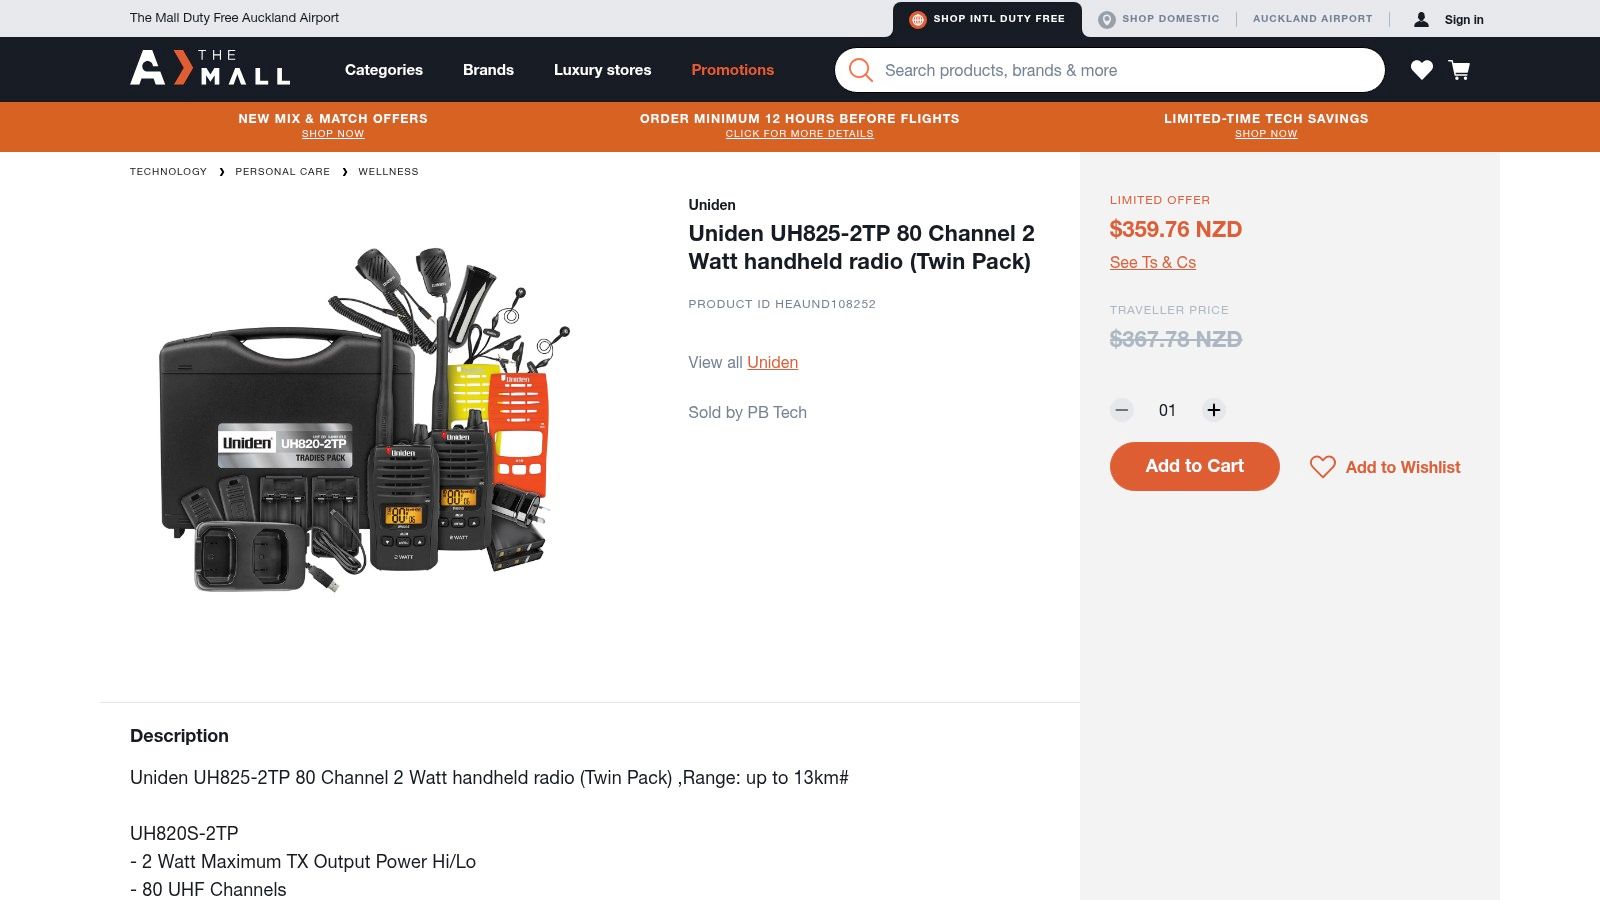Open wishlist heart icon in header

click(x=1422, y=70)
